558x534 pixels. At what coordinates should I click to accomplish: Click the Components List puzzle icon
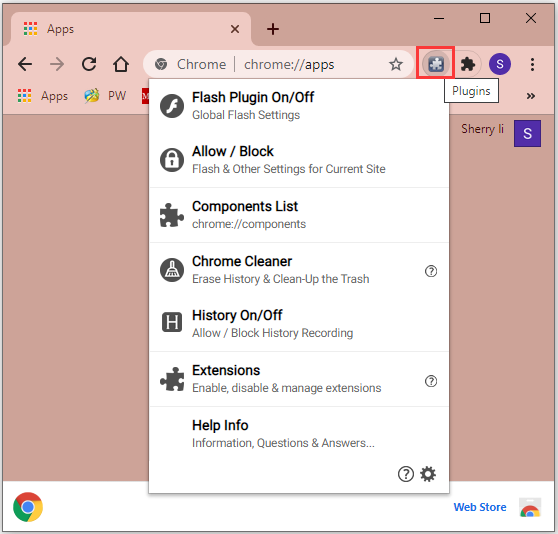click(172, 215)
